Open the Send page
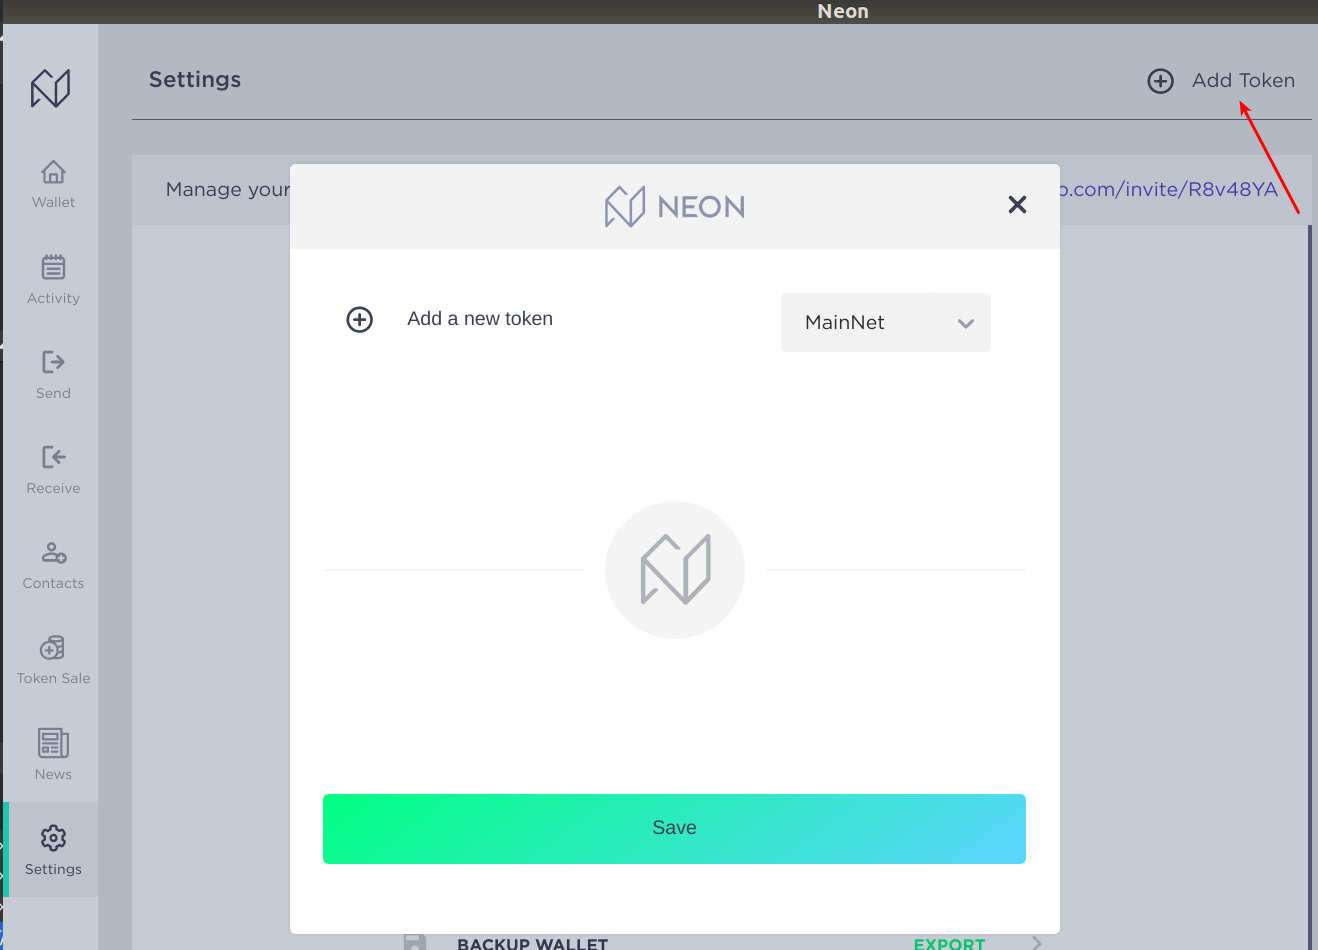The height and width of the screenshot is (950, 1318). [x=53, y=375]
